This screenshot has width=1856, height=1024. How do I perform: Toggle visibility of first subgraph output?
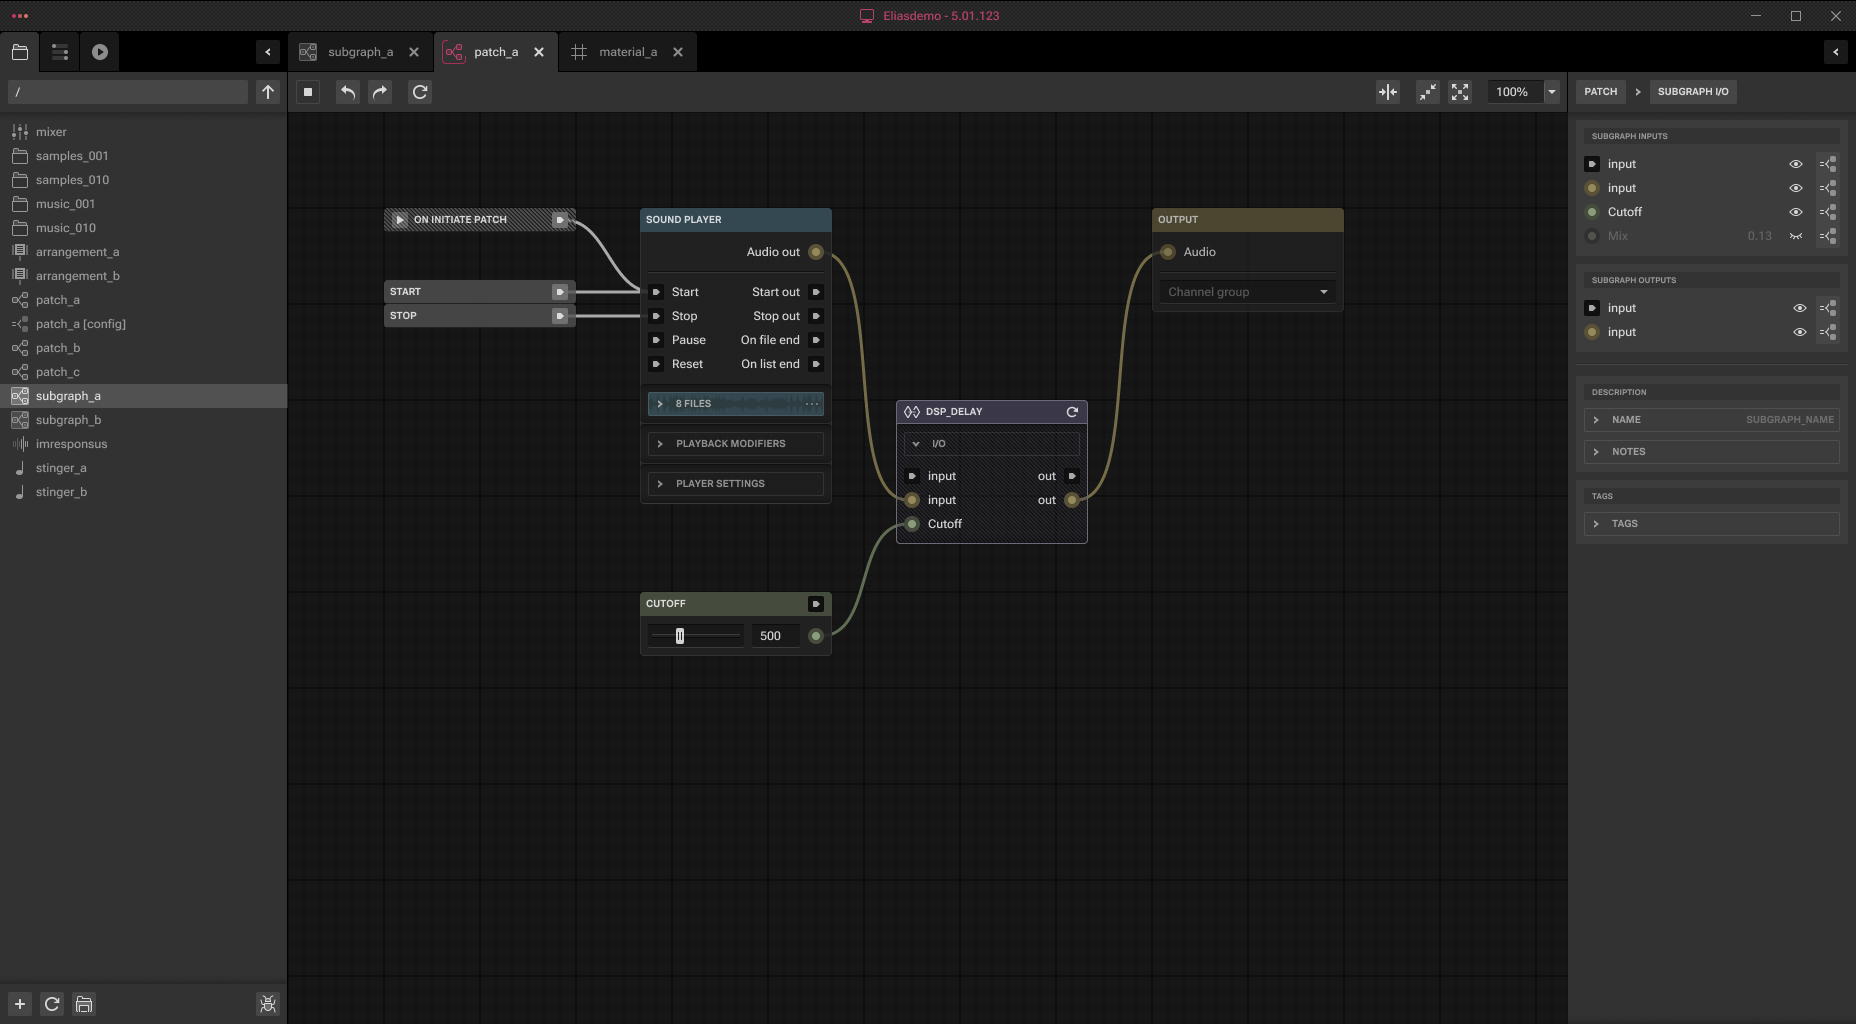coord(1800,308)
